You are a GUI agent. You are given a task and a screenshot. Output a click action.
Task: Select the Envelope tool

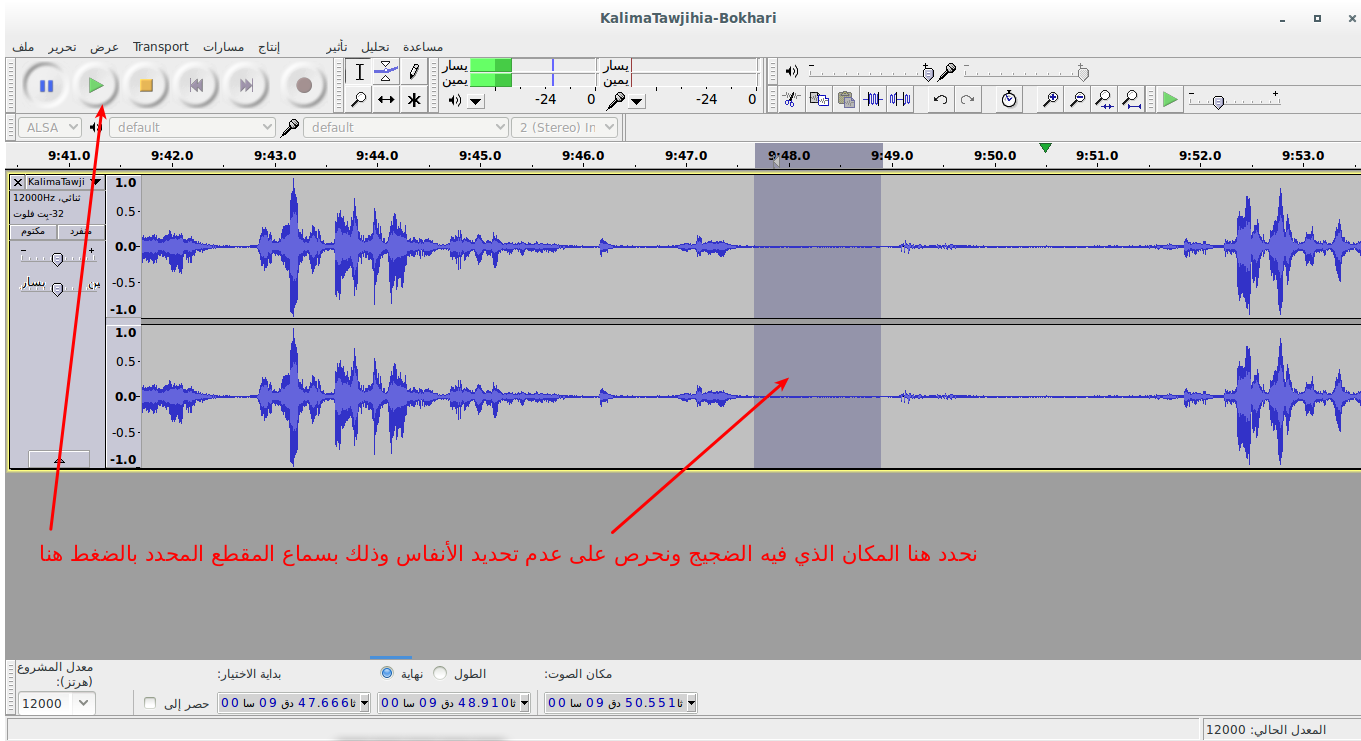[x=387, y=72]
